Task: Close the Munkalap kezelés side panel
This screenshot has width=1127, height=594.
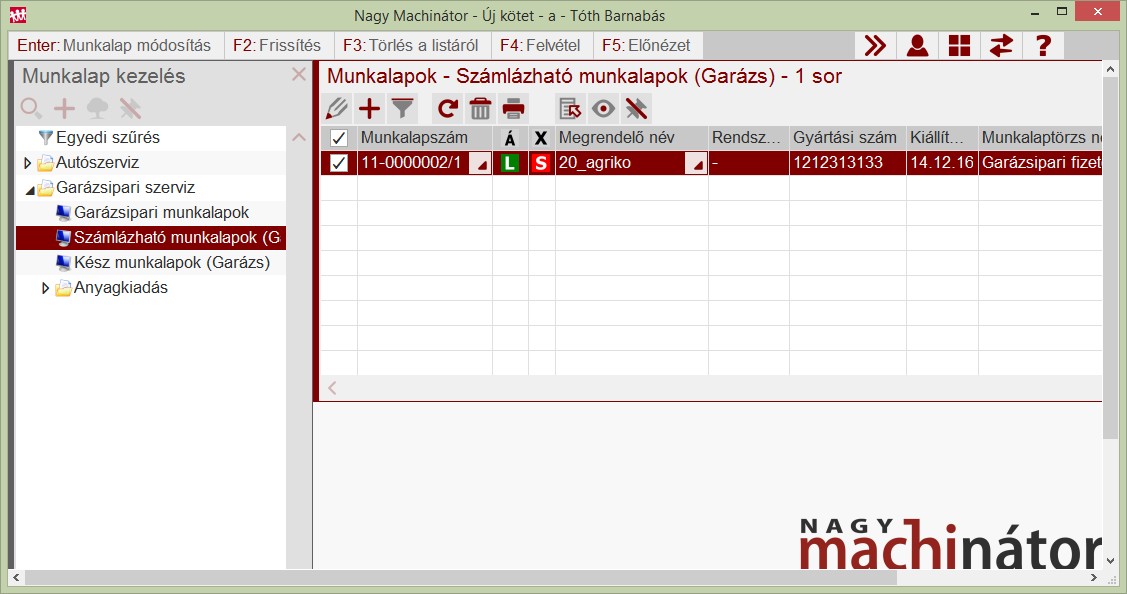Action: [299, 75]
